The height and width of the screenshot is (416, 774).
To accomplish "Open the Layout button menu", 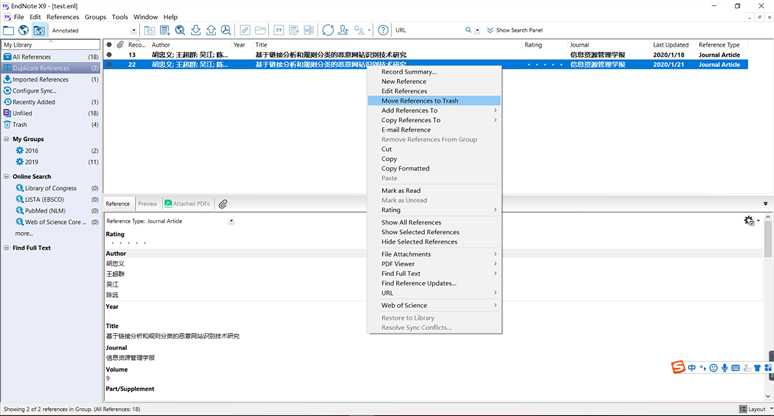I will point(755,409).
